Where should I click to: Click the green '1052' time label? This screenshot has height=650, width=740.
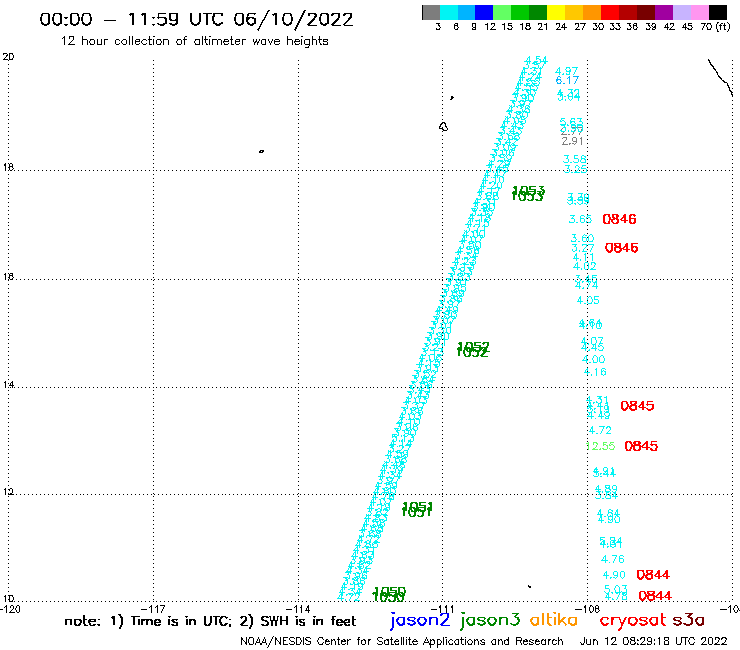pos(473,349)
